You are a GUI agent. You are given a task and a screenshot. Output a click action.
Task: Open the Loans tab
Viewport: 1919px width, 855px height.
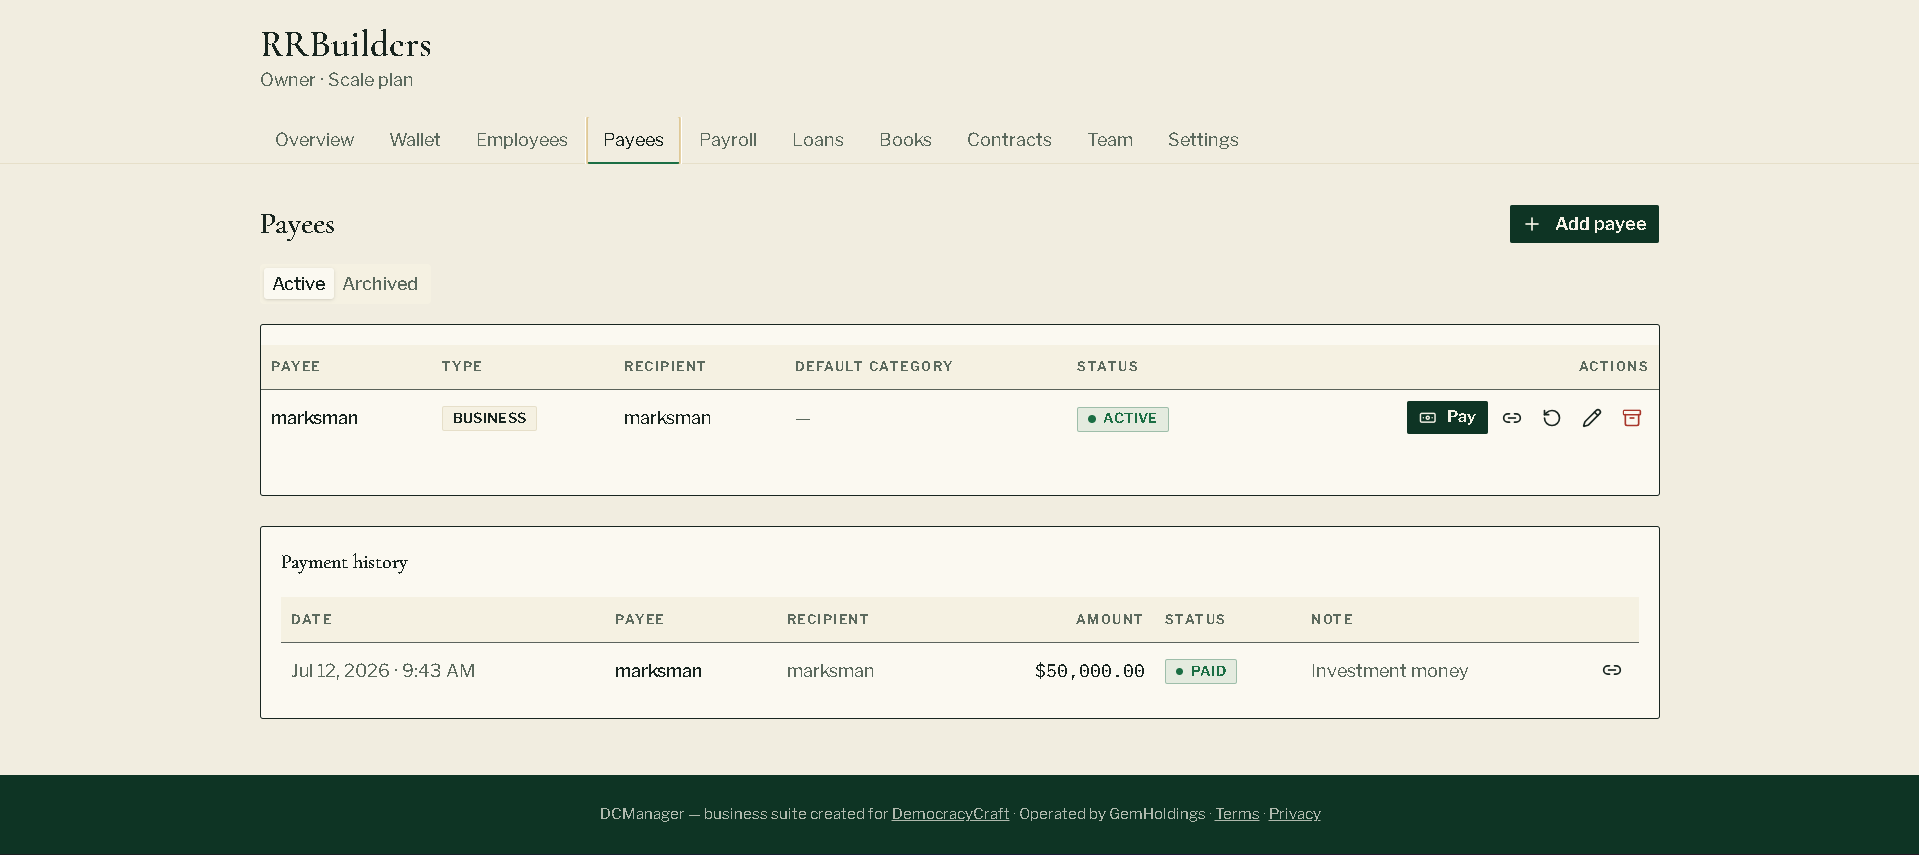[x=818, y=140]
